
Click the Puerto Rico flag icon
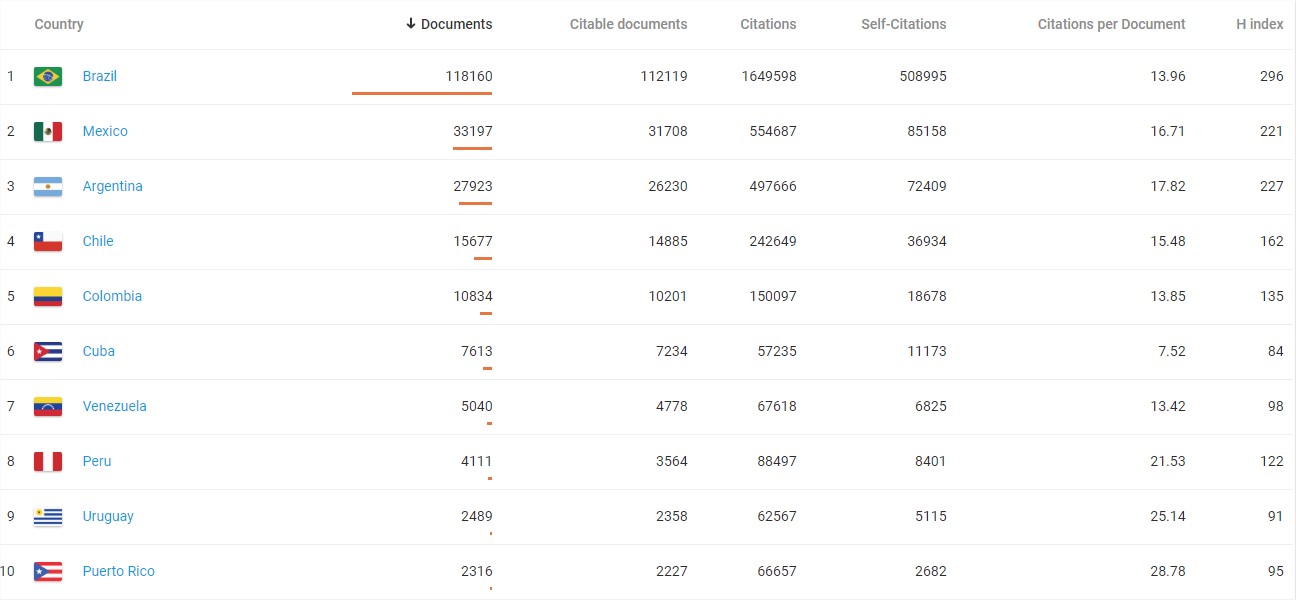(48, 572)
